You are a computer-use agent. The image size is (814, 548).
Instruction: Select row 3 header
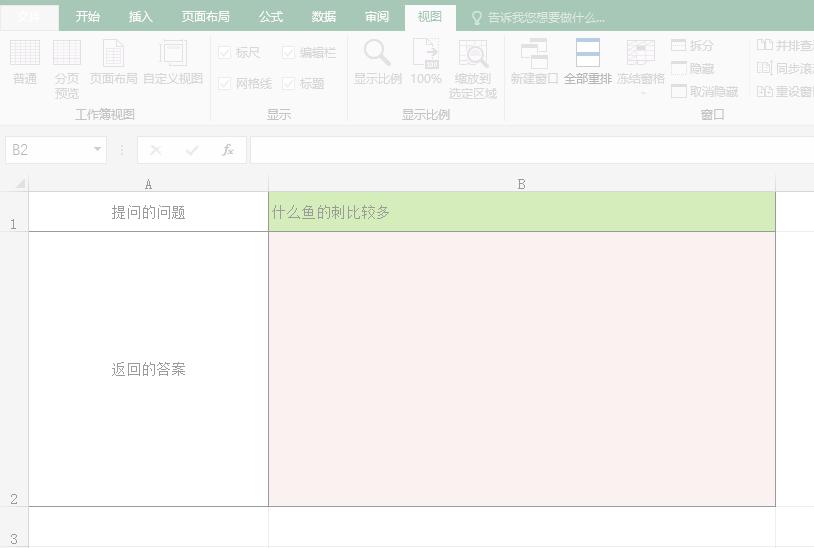13,527
